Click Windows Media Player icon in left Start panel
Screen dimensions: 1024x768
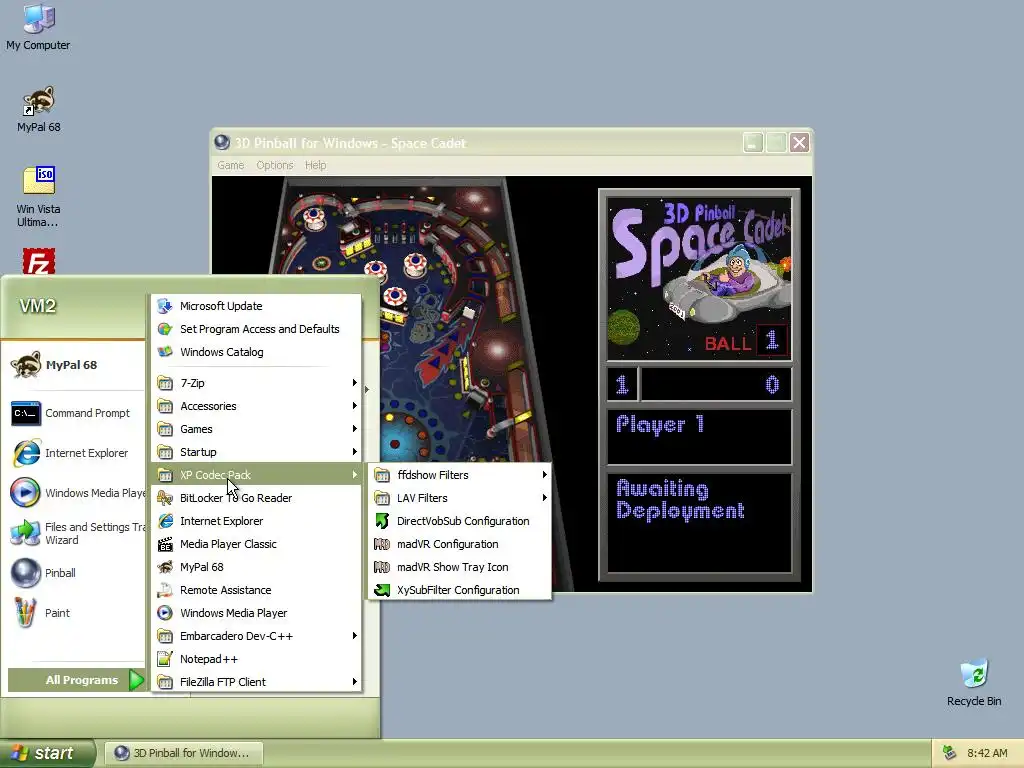[x=25, y=493]
